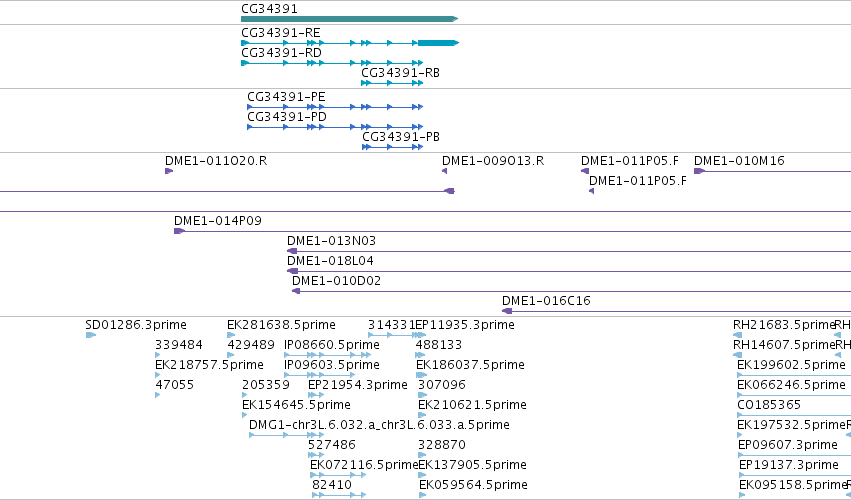Select the DME1-013N03 clone

(569, 251)
